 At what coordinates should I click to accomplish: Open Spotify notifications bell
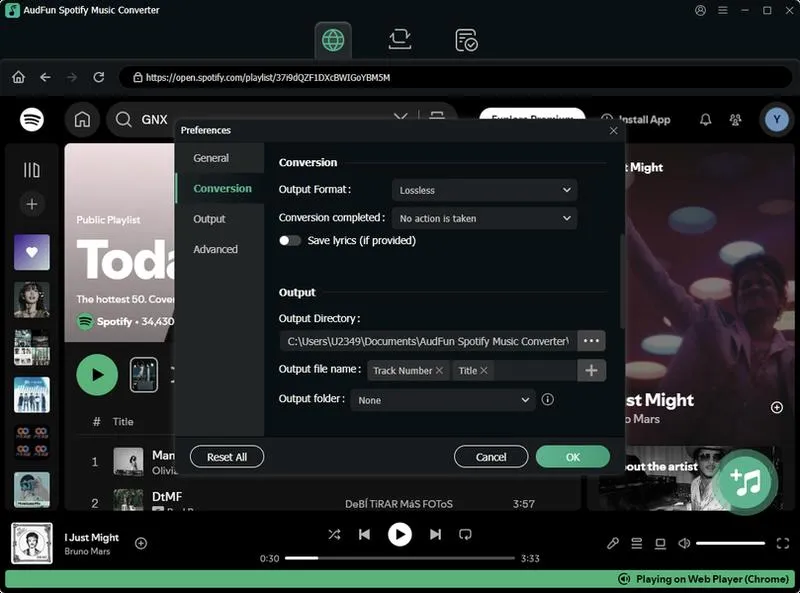click(x=705, y=119)
